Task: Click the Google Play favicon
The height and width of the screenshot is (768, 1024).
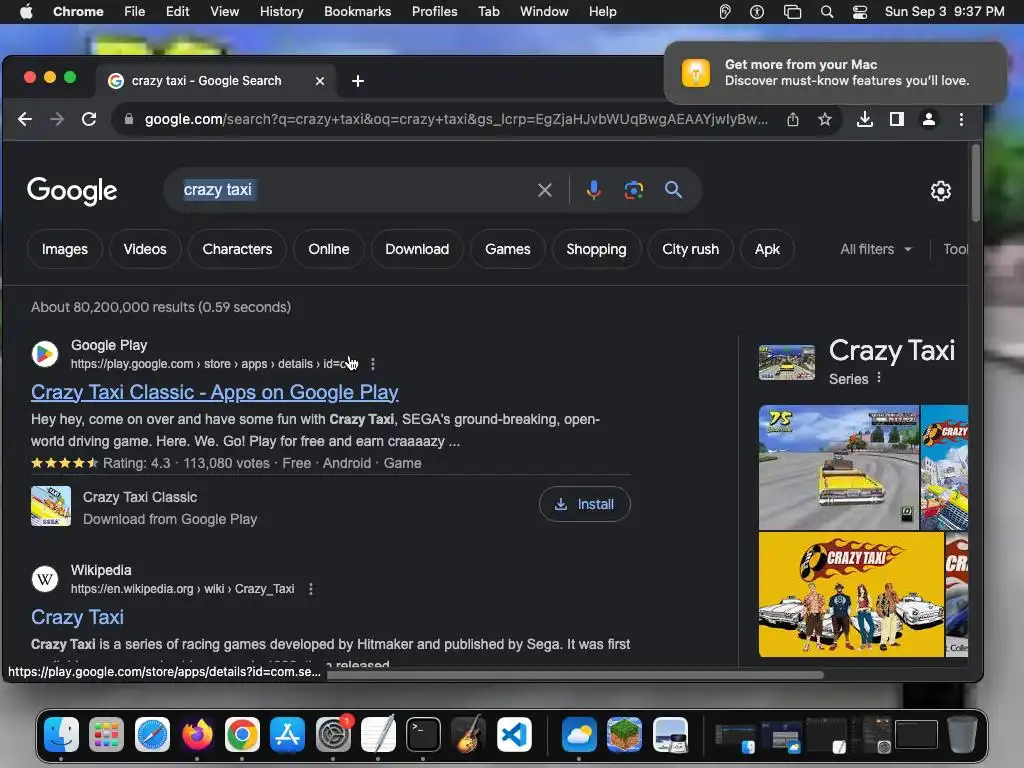Action: click(45, 354)
